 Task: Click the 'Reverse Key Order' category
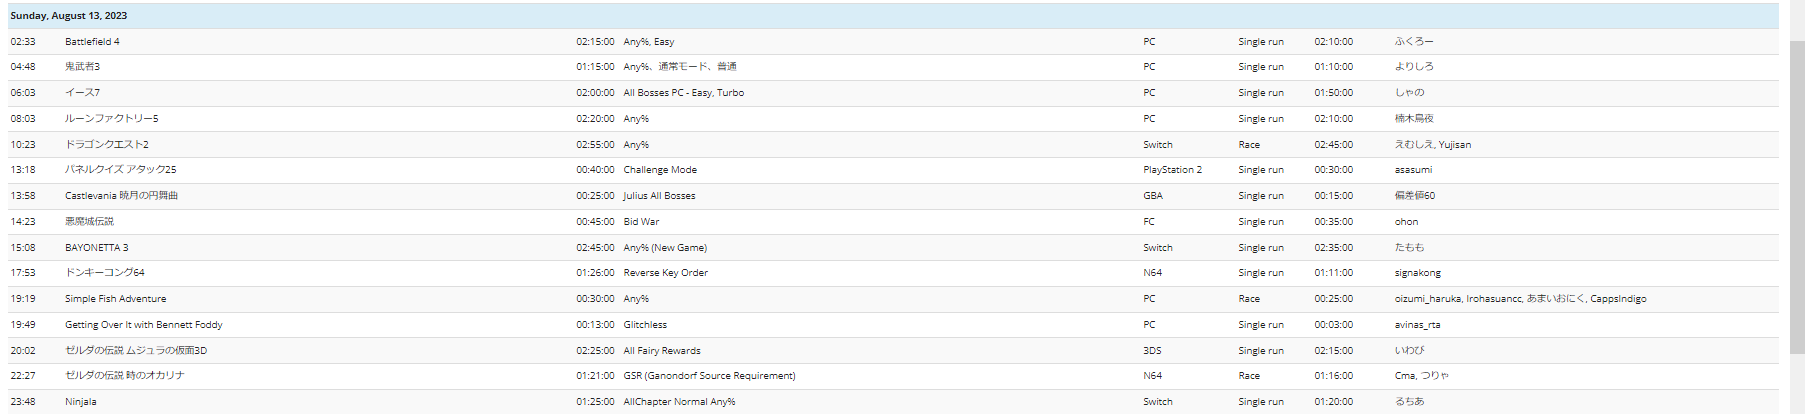(665, 273)
